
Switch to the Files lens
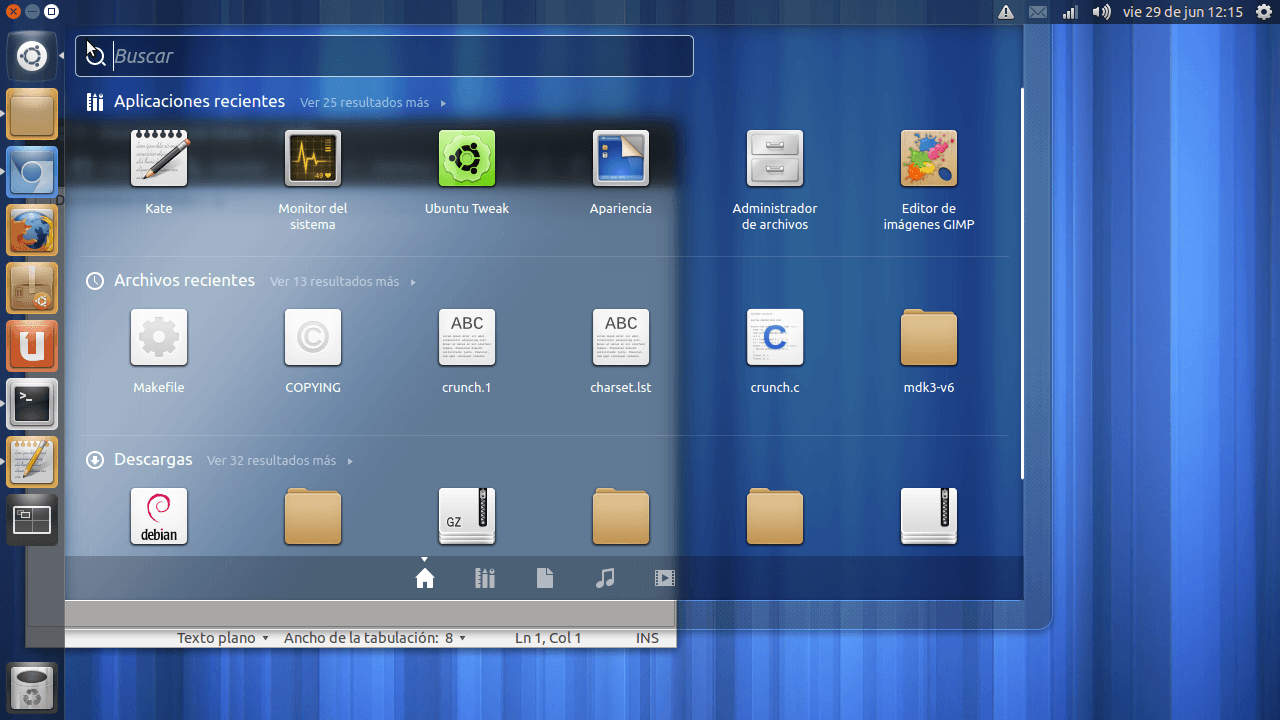pos(545,578)
